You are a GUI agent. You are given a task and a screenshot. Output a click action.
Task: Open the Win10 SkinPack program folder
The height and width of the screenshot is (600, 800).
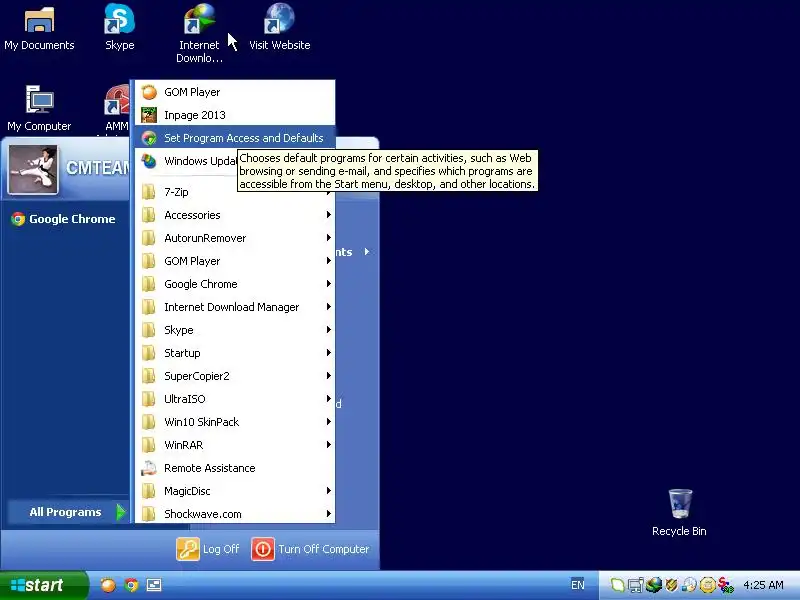tap(235, 422)
